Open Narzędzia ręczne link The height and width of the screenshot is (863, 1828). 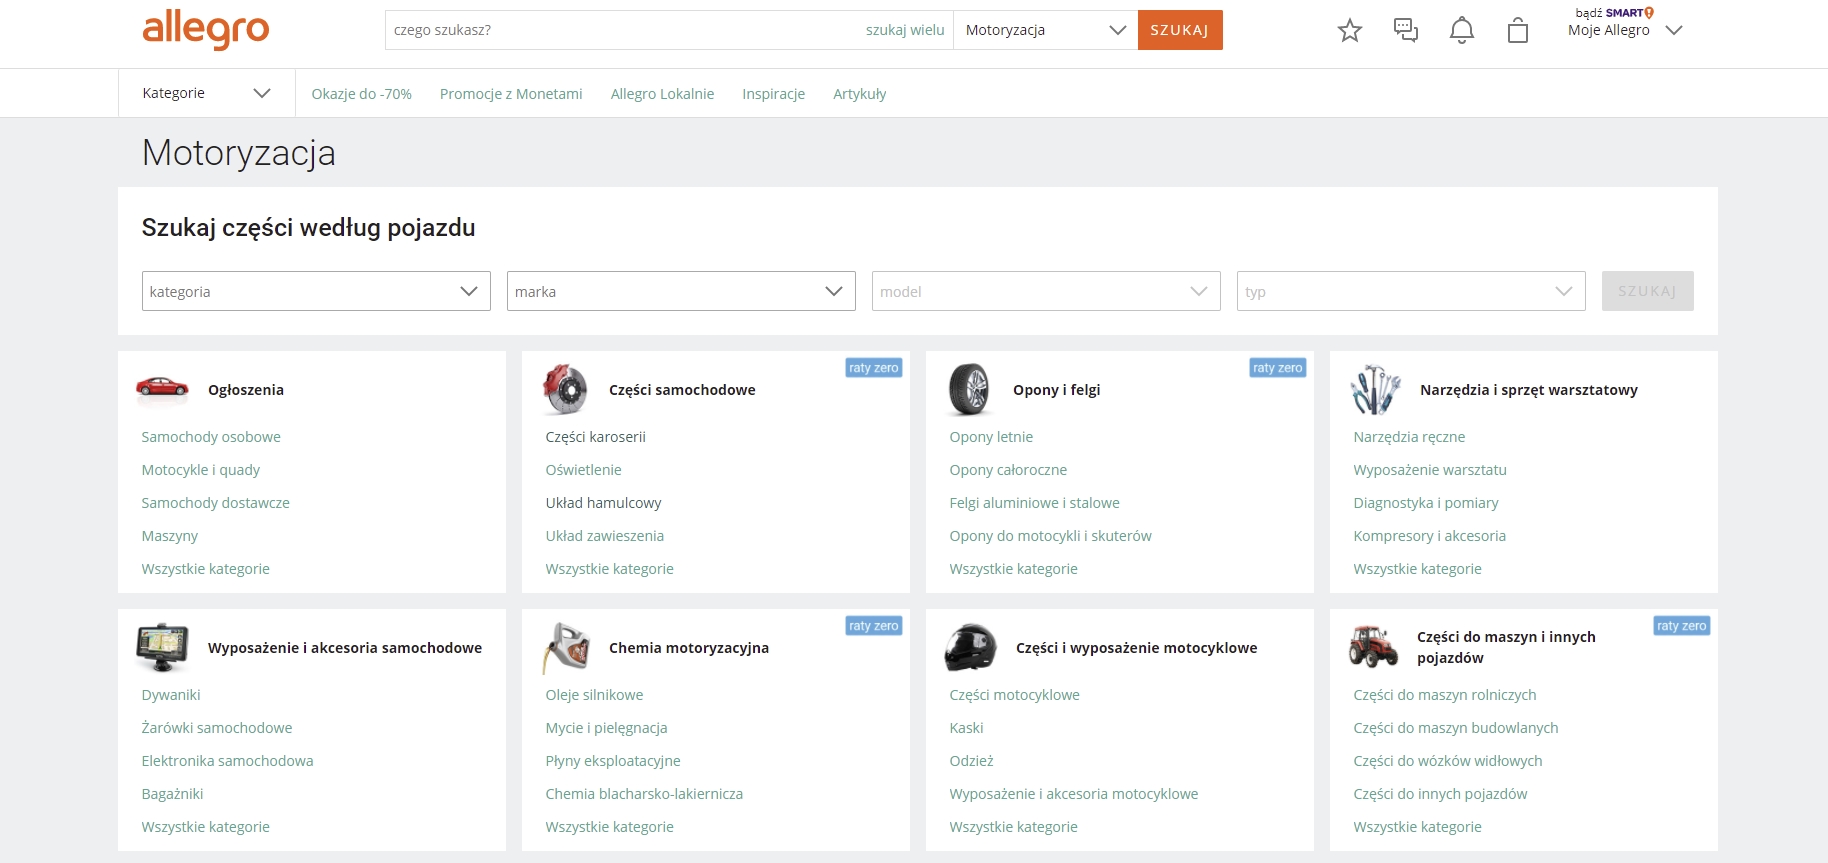tap(1409, 437)
